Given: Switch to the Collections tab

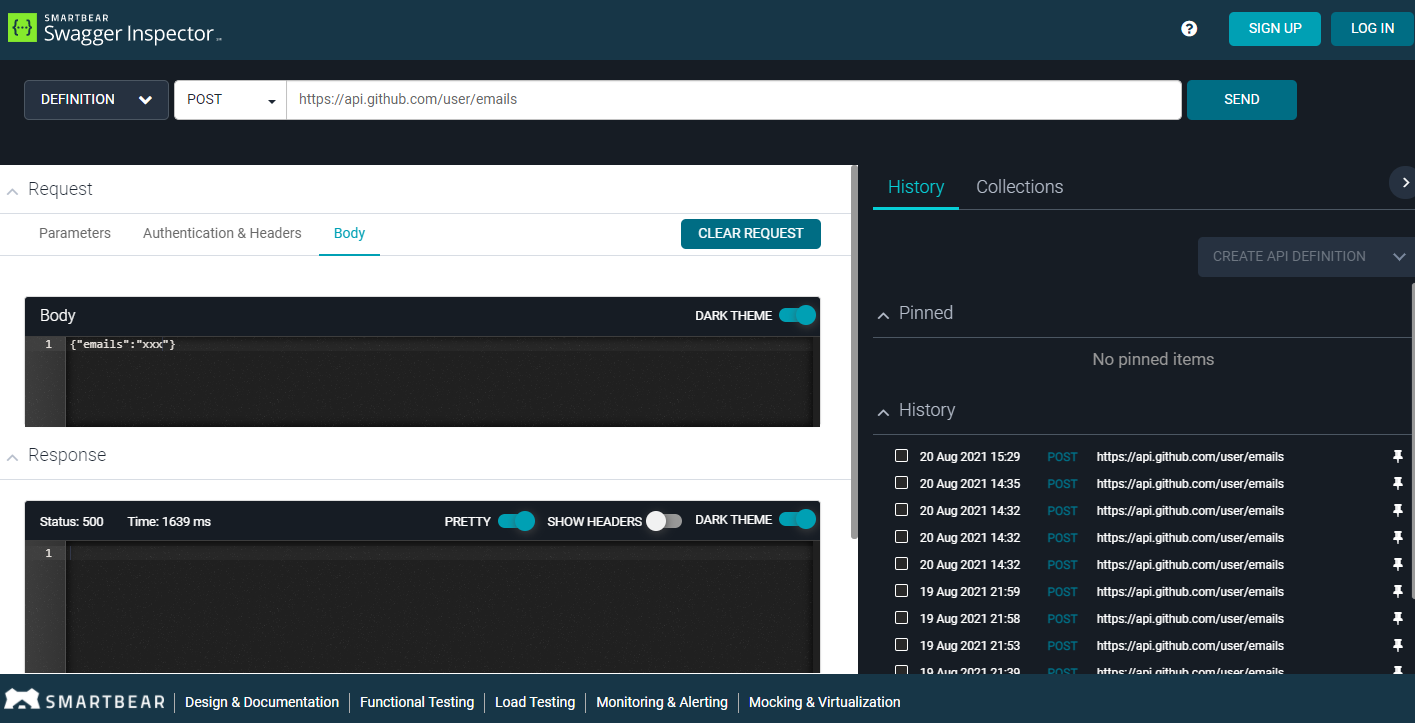Looking at the screenshot, I should click(x=1019, y=187).
